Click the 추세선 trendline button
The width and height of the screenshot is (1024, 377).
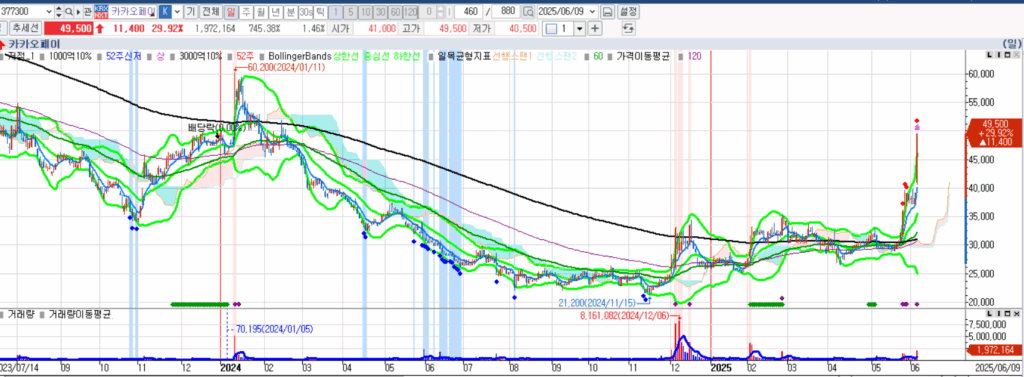25,28
